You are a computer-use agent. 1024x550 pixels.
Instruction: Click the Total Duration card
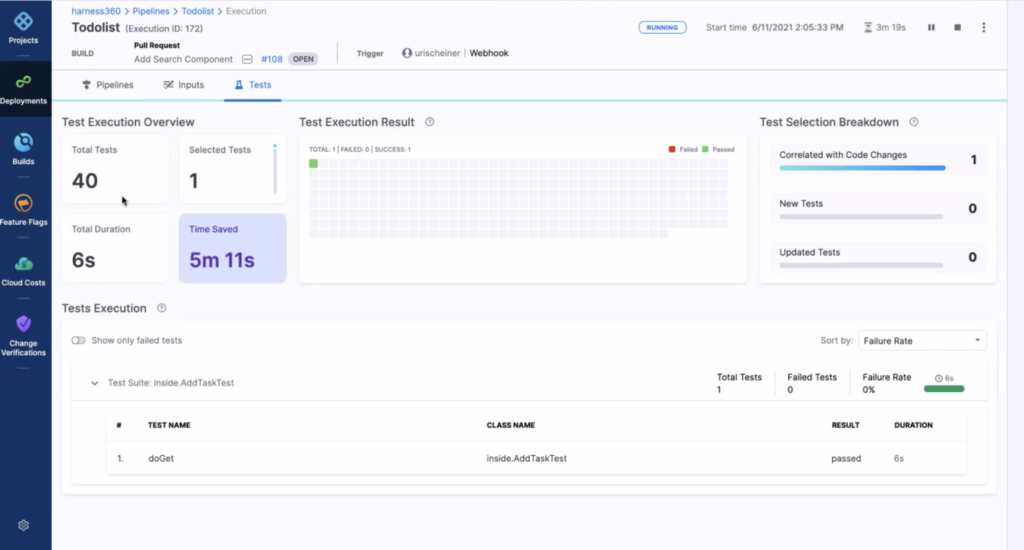[116, 248]
